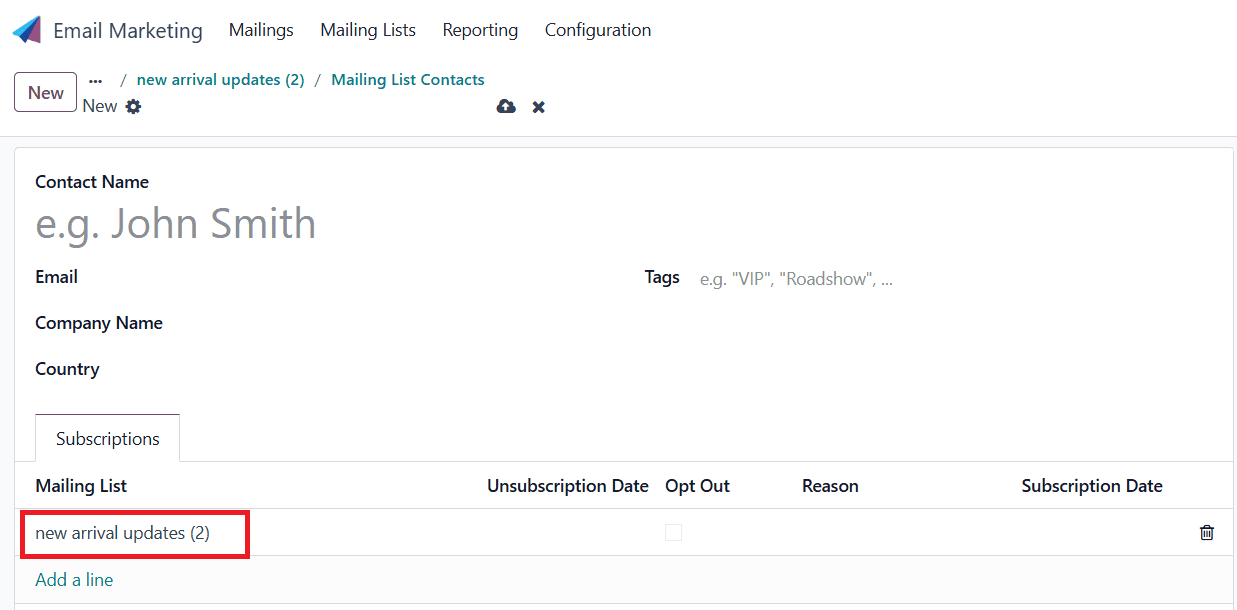Image resolution: width=1237 pixels, height=610 pixels.
Task: Click the new arrival updates (2) mailing list cell
Action: pyautogui.click(x=123, y=533)
